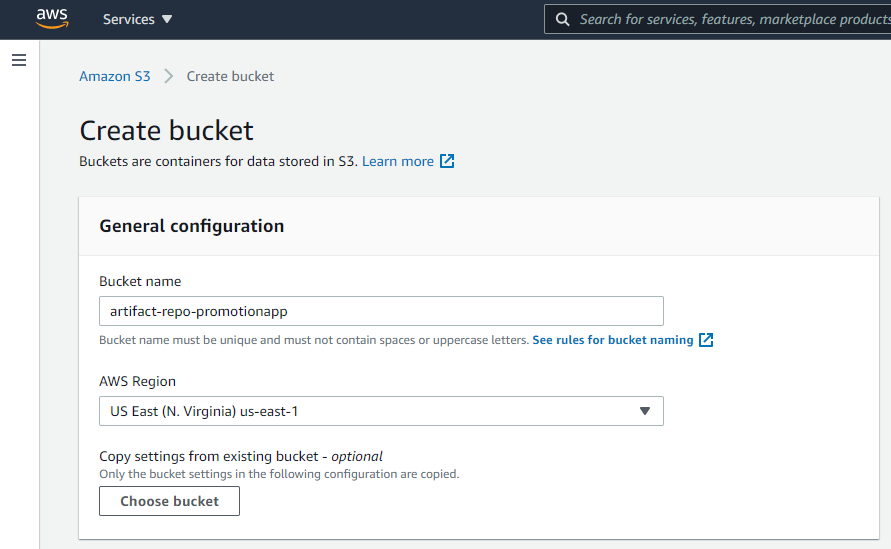Focus the Bucket name input field
891x549 pixels.
coord(381,311)
